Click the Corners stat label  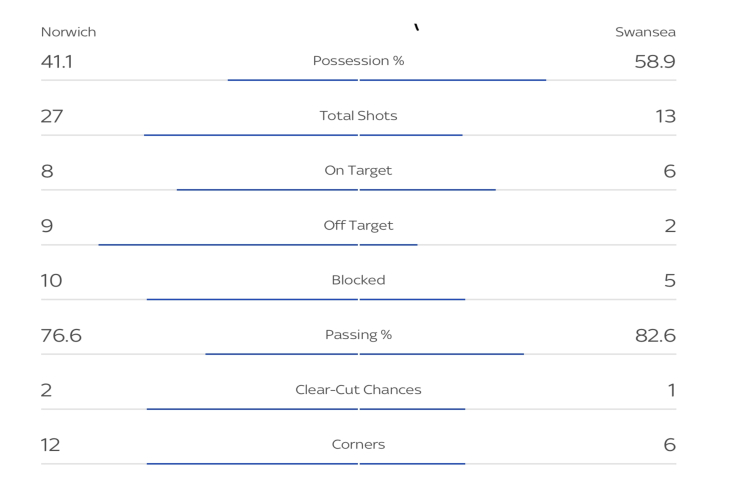tap(358, 445)
